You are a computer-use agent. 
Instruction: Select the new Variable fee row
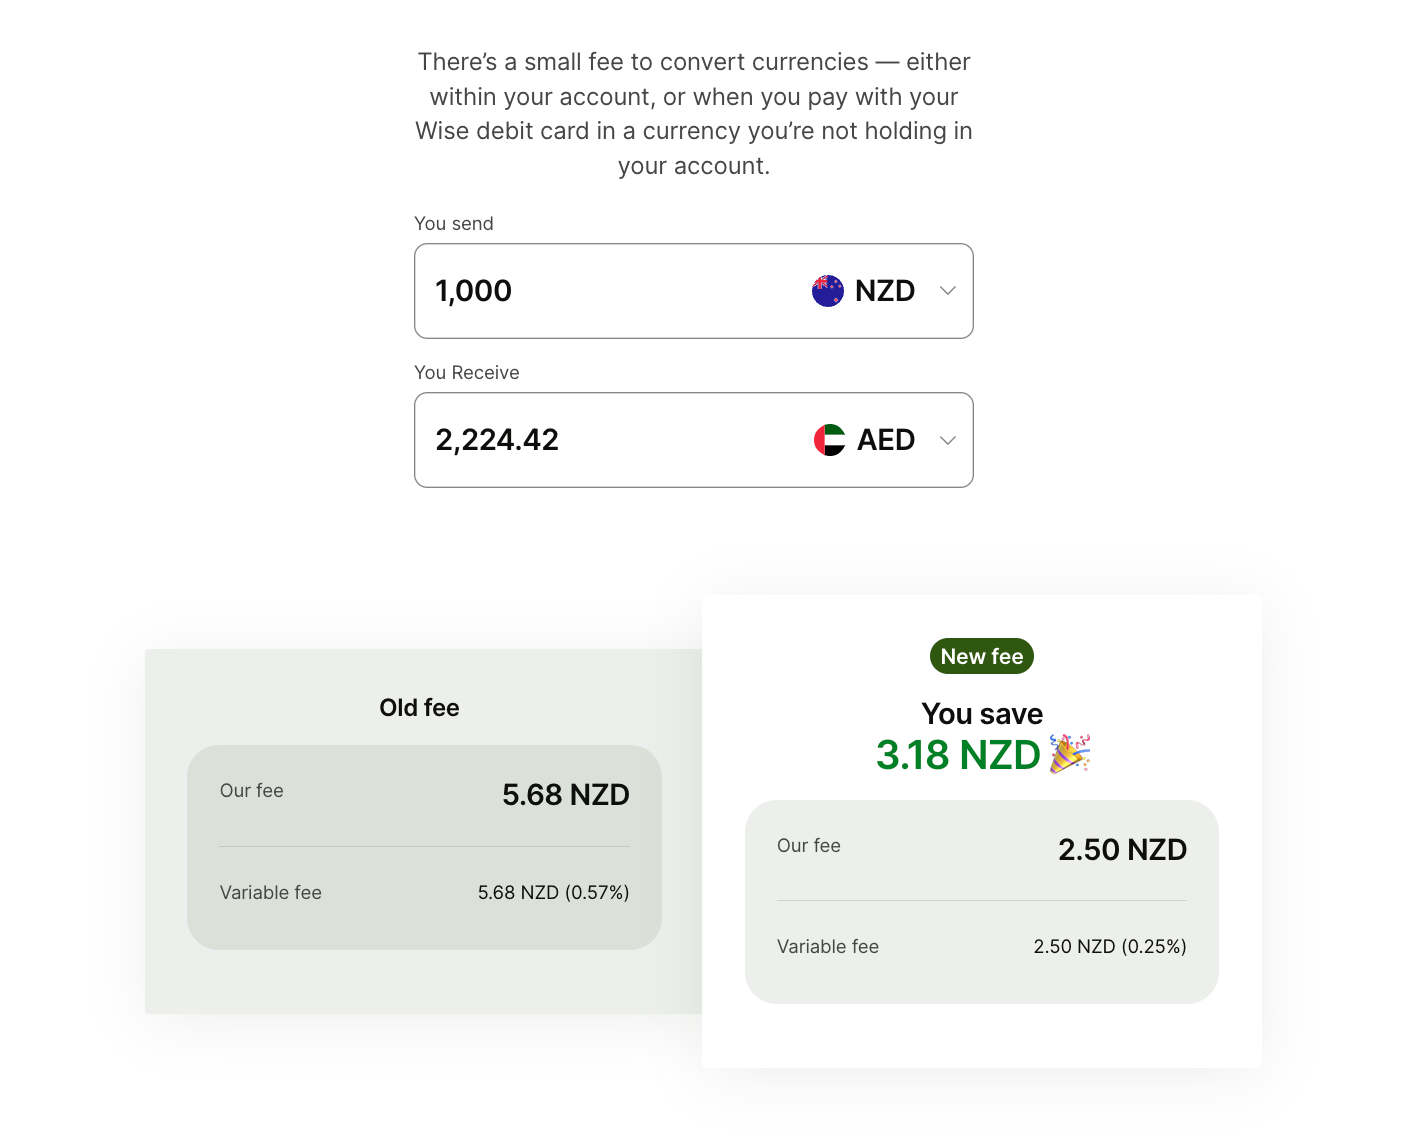[982, 946]
